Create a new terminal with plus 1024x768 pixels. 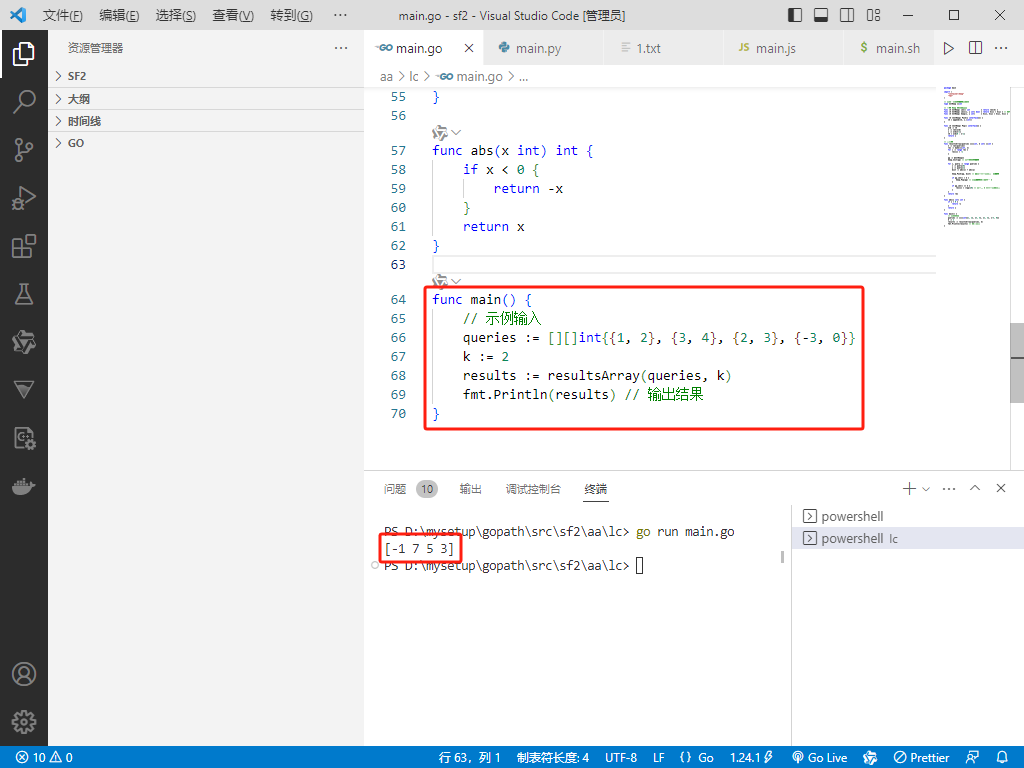pos(908,488)
